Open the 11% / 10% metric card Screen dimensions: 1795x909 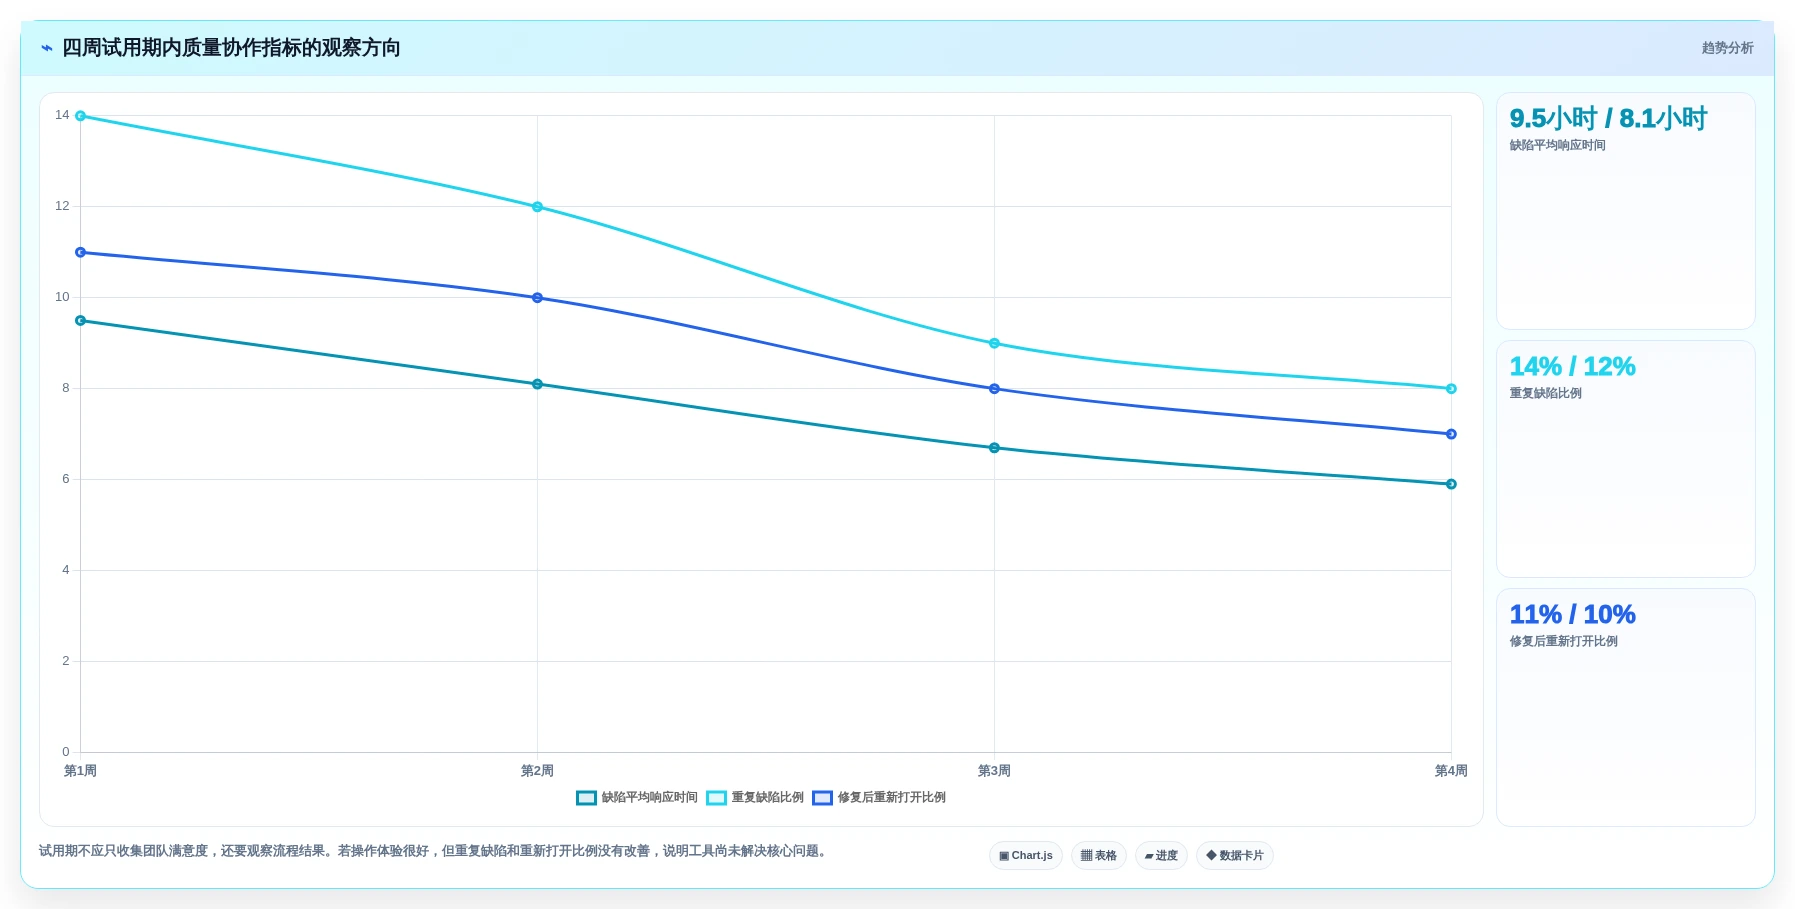pos(1626,707)
